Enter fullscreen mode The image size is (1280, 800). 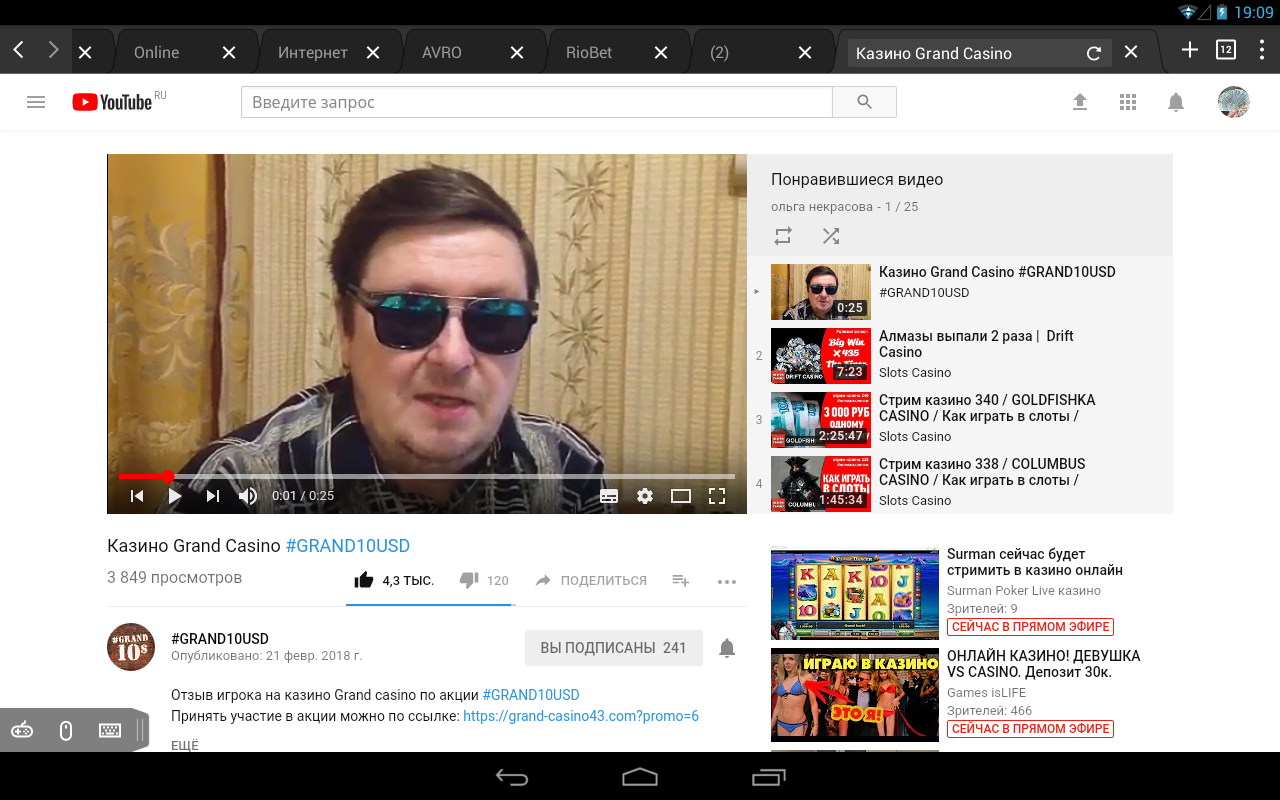click(716, 496)
